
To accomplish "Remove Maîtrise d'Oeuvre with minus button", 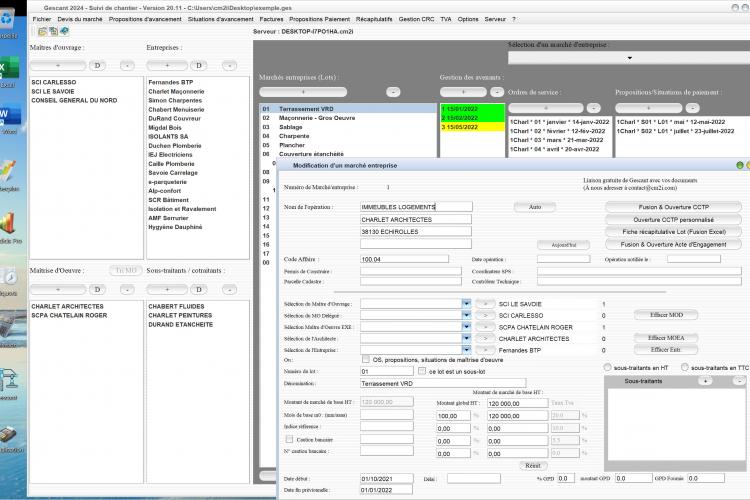I will pyautogui.click(x=127, y=289).
